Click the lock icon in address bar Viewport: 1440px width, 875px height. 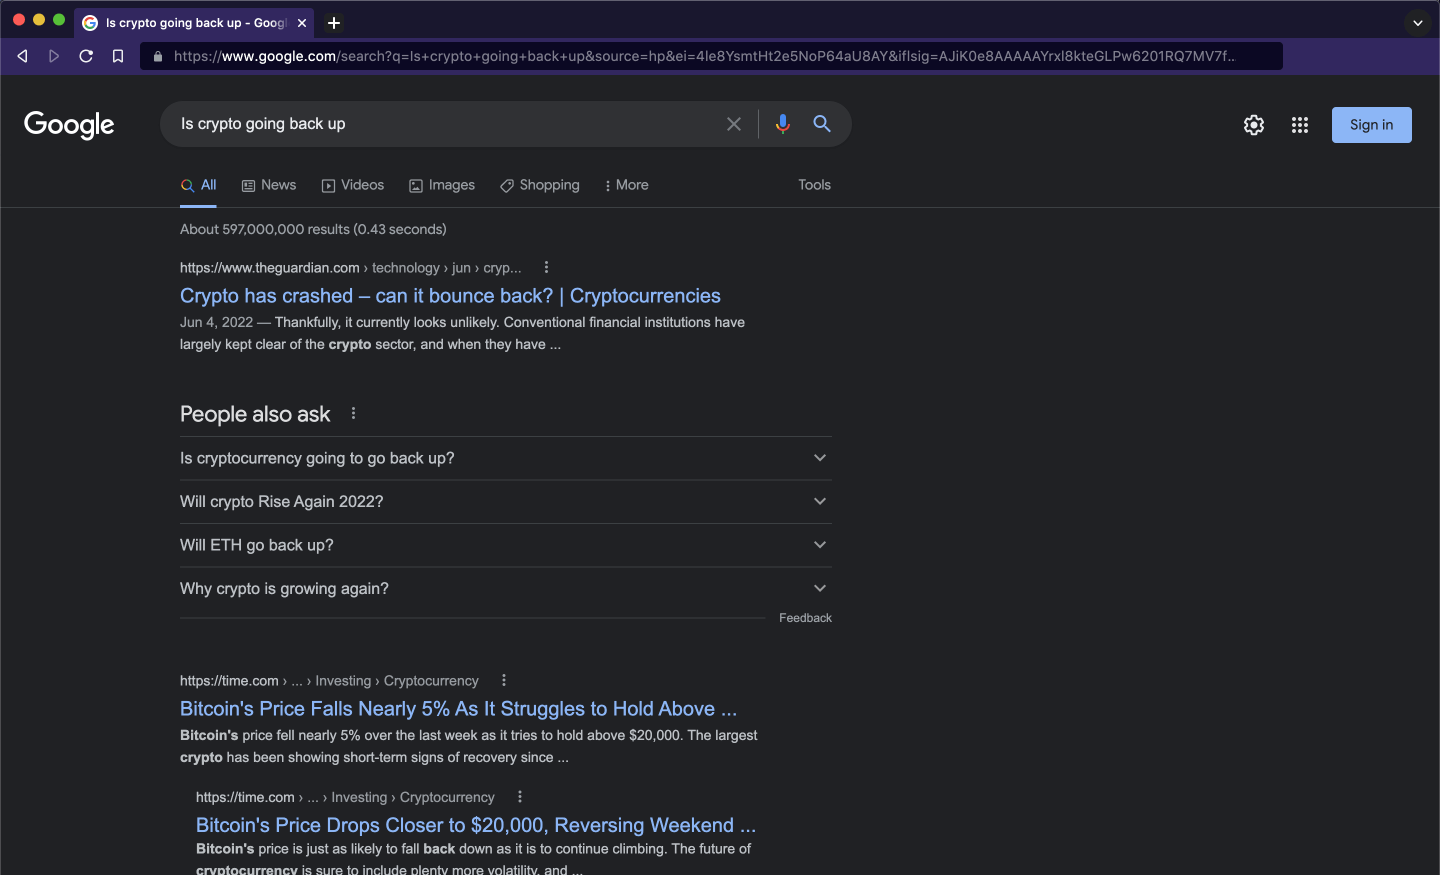[157, 56]
